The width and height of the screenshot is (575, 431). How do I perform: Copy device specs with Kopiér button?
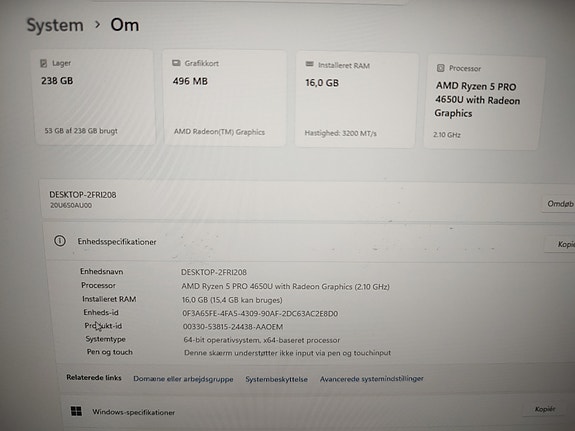561,244
